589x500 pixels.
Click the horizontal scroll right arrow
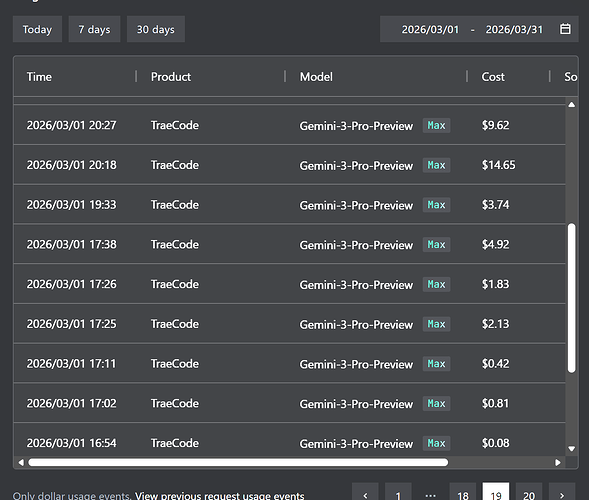pyautogui.click(x=558, y=462)
